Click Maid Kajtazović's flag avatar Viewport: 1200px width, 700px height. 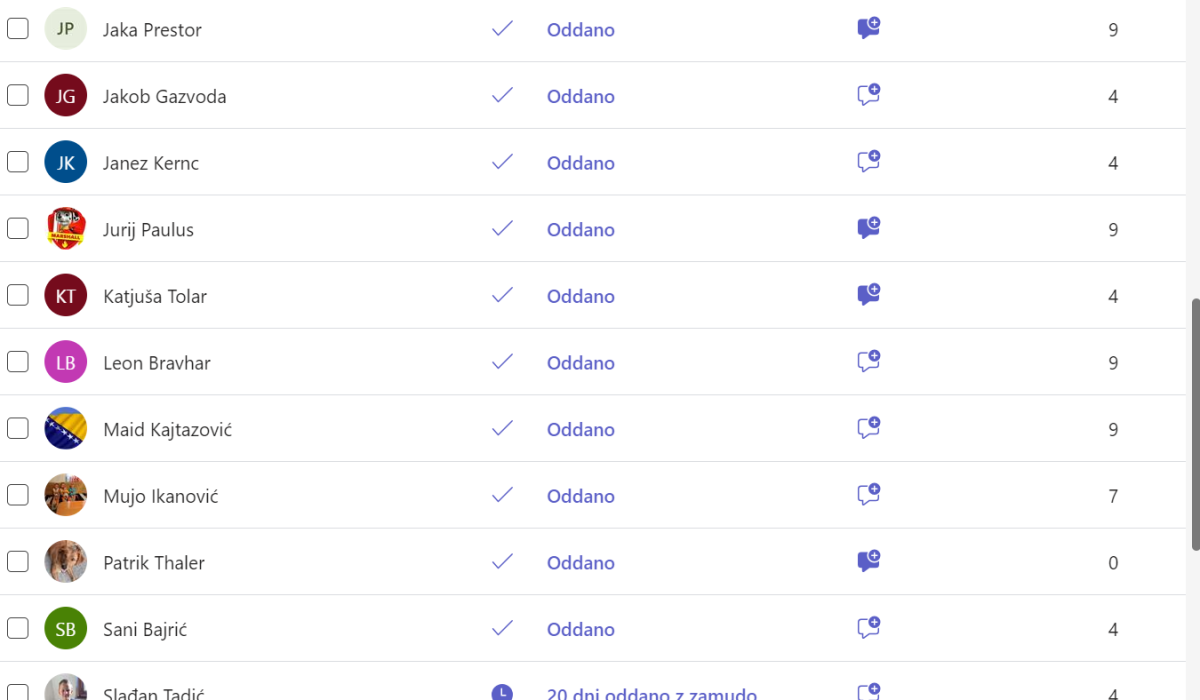(x=66, y=429)
